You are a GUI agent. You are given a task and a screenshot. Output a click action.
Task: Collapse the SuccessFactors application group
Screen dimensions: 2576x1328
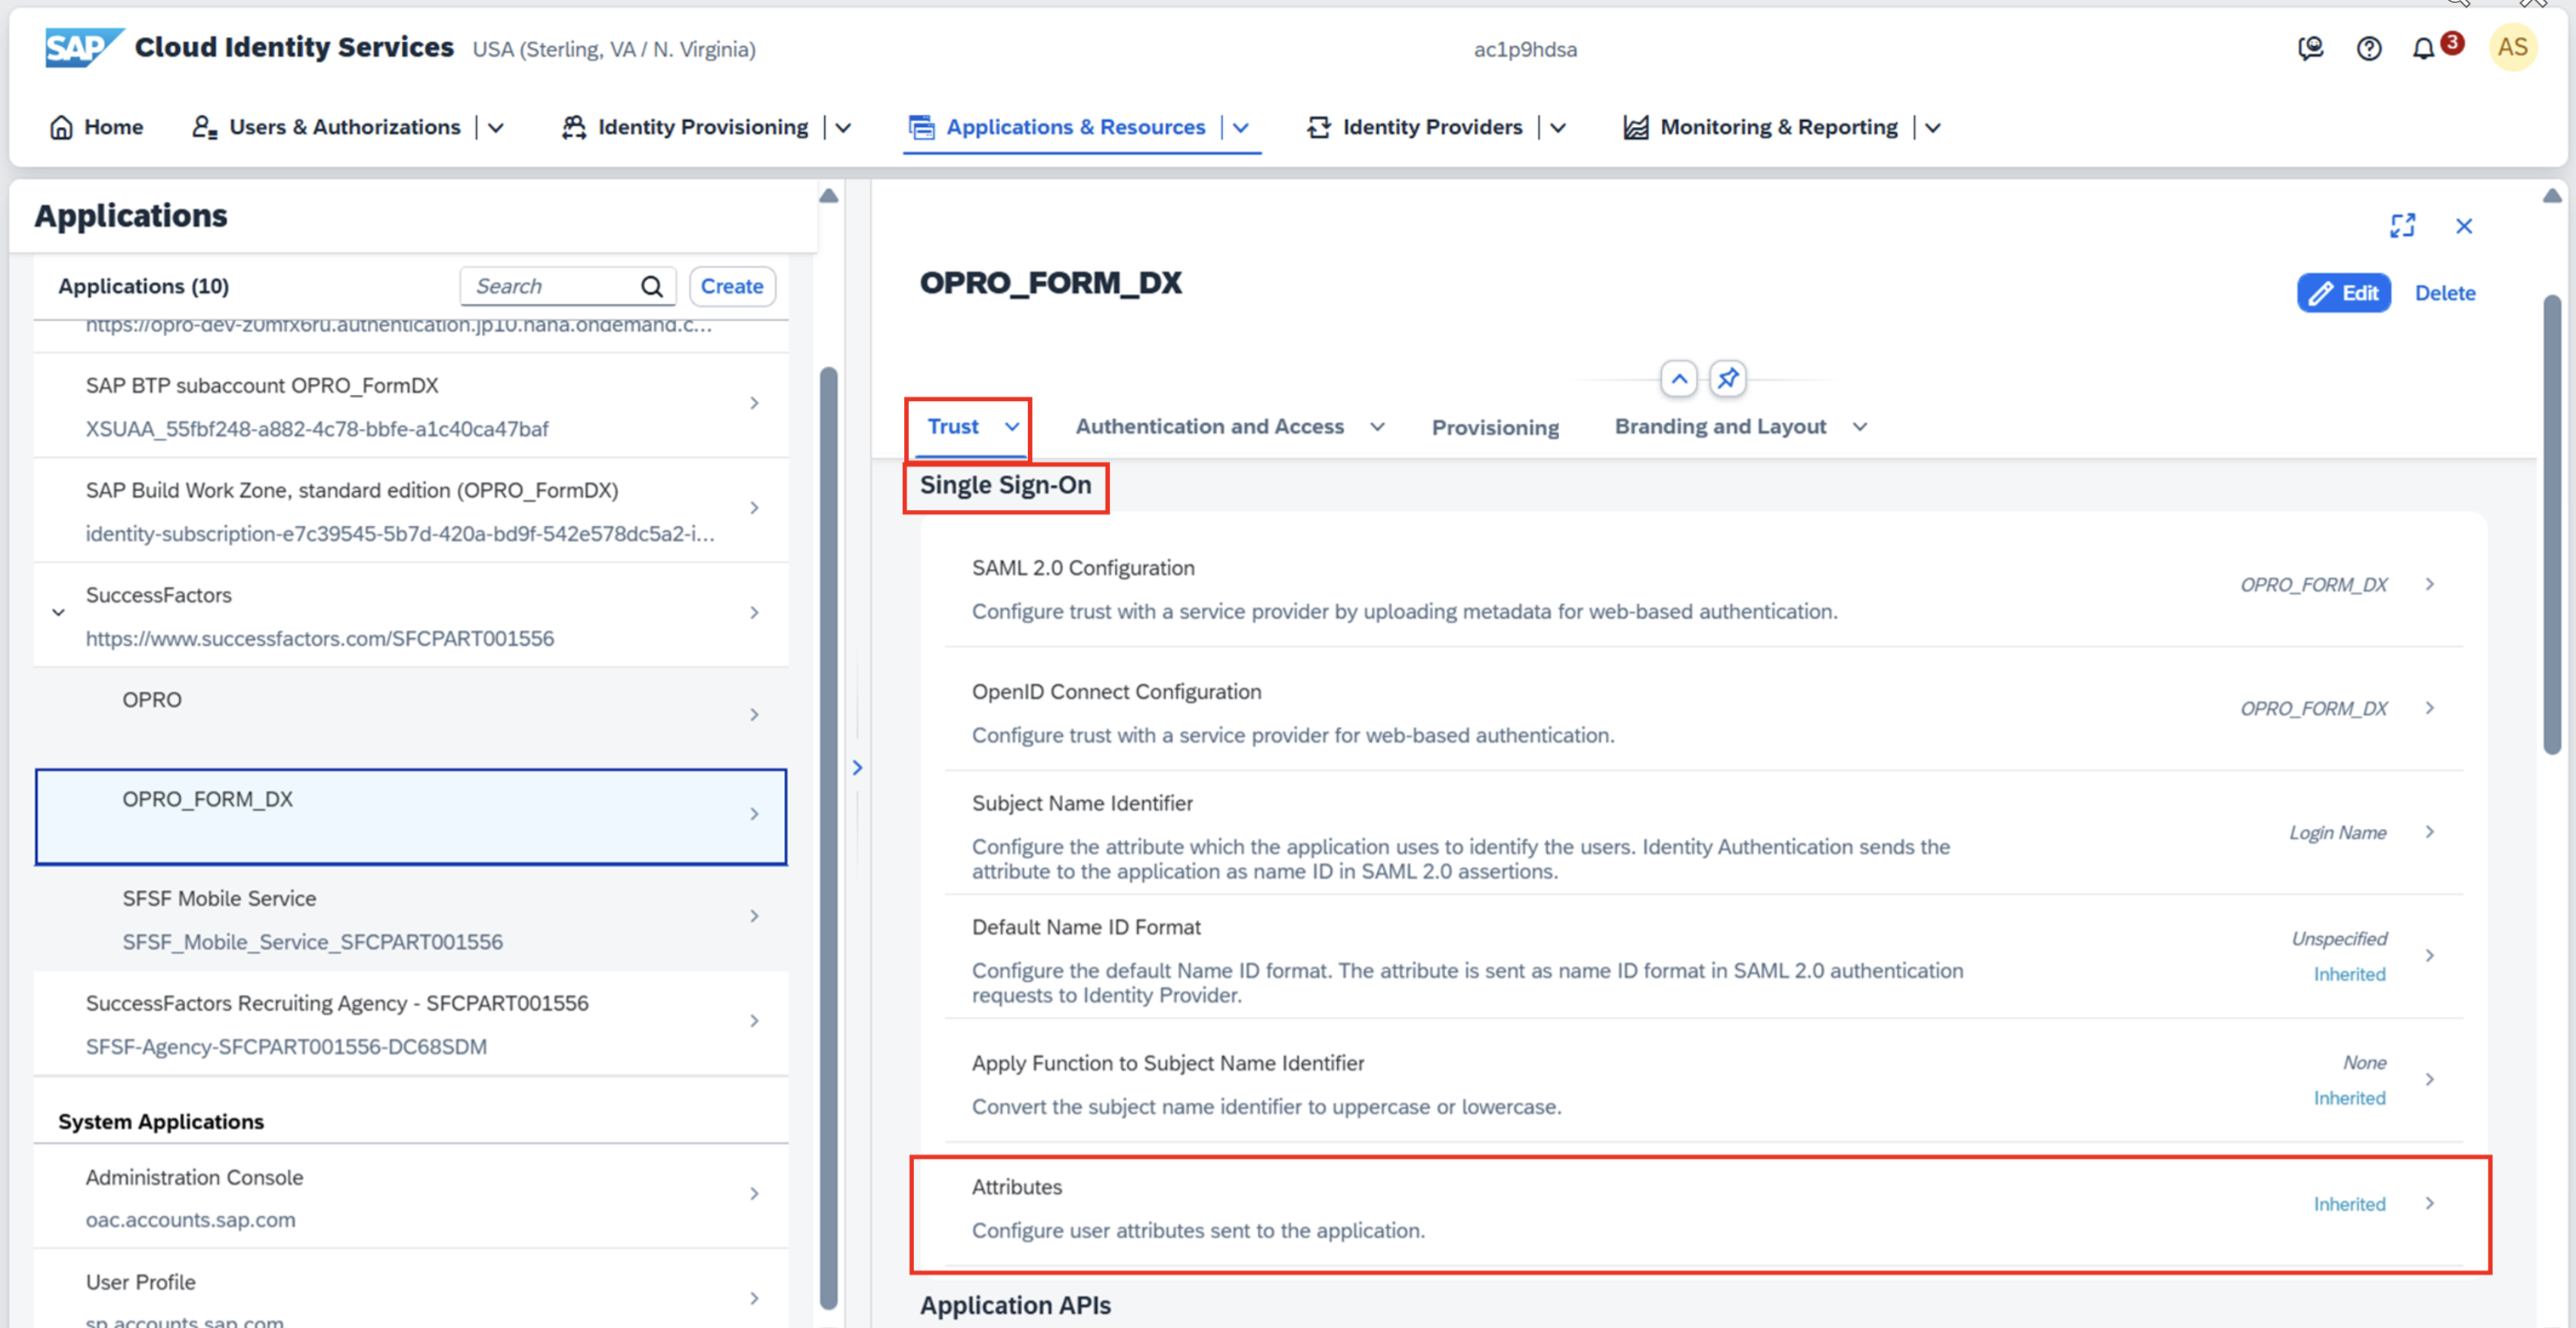pos(59,612)
